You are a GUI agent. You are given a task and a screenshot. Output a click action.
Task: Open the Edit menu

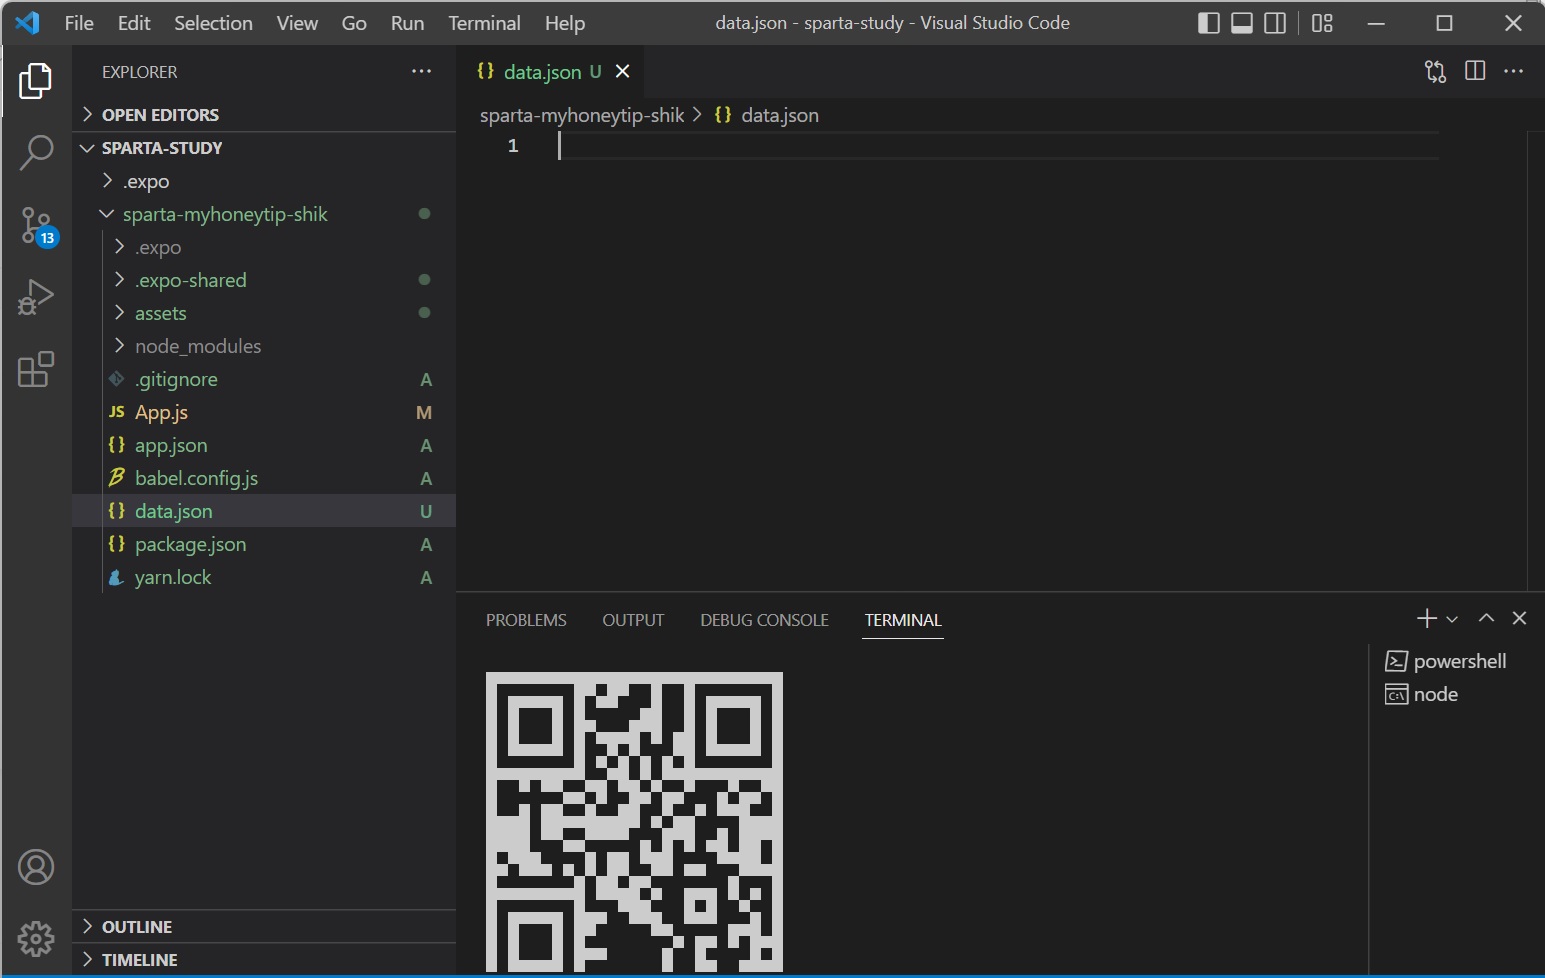pyautogui.click(x=134, y=23)
